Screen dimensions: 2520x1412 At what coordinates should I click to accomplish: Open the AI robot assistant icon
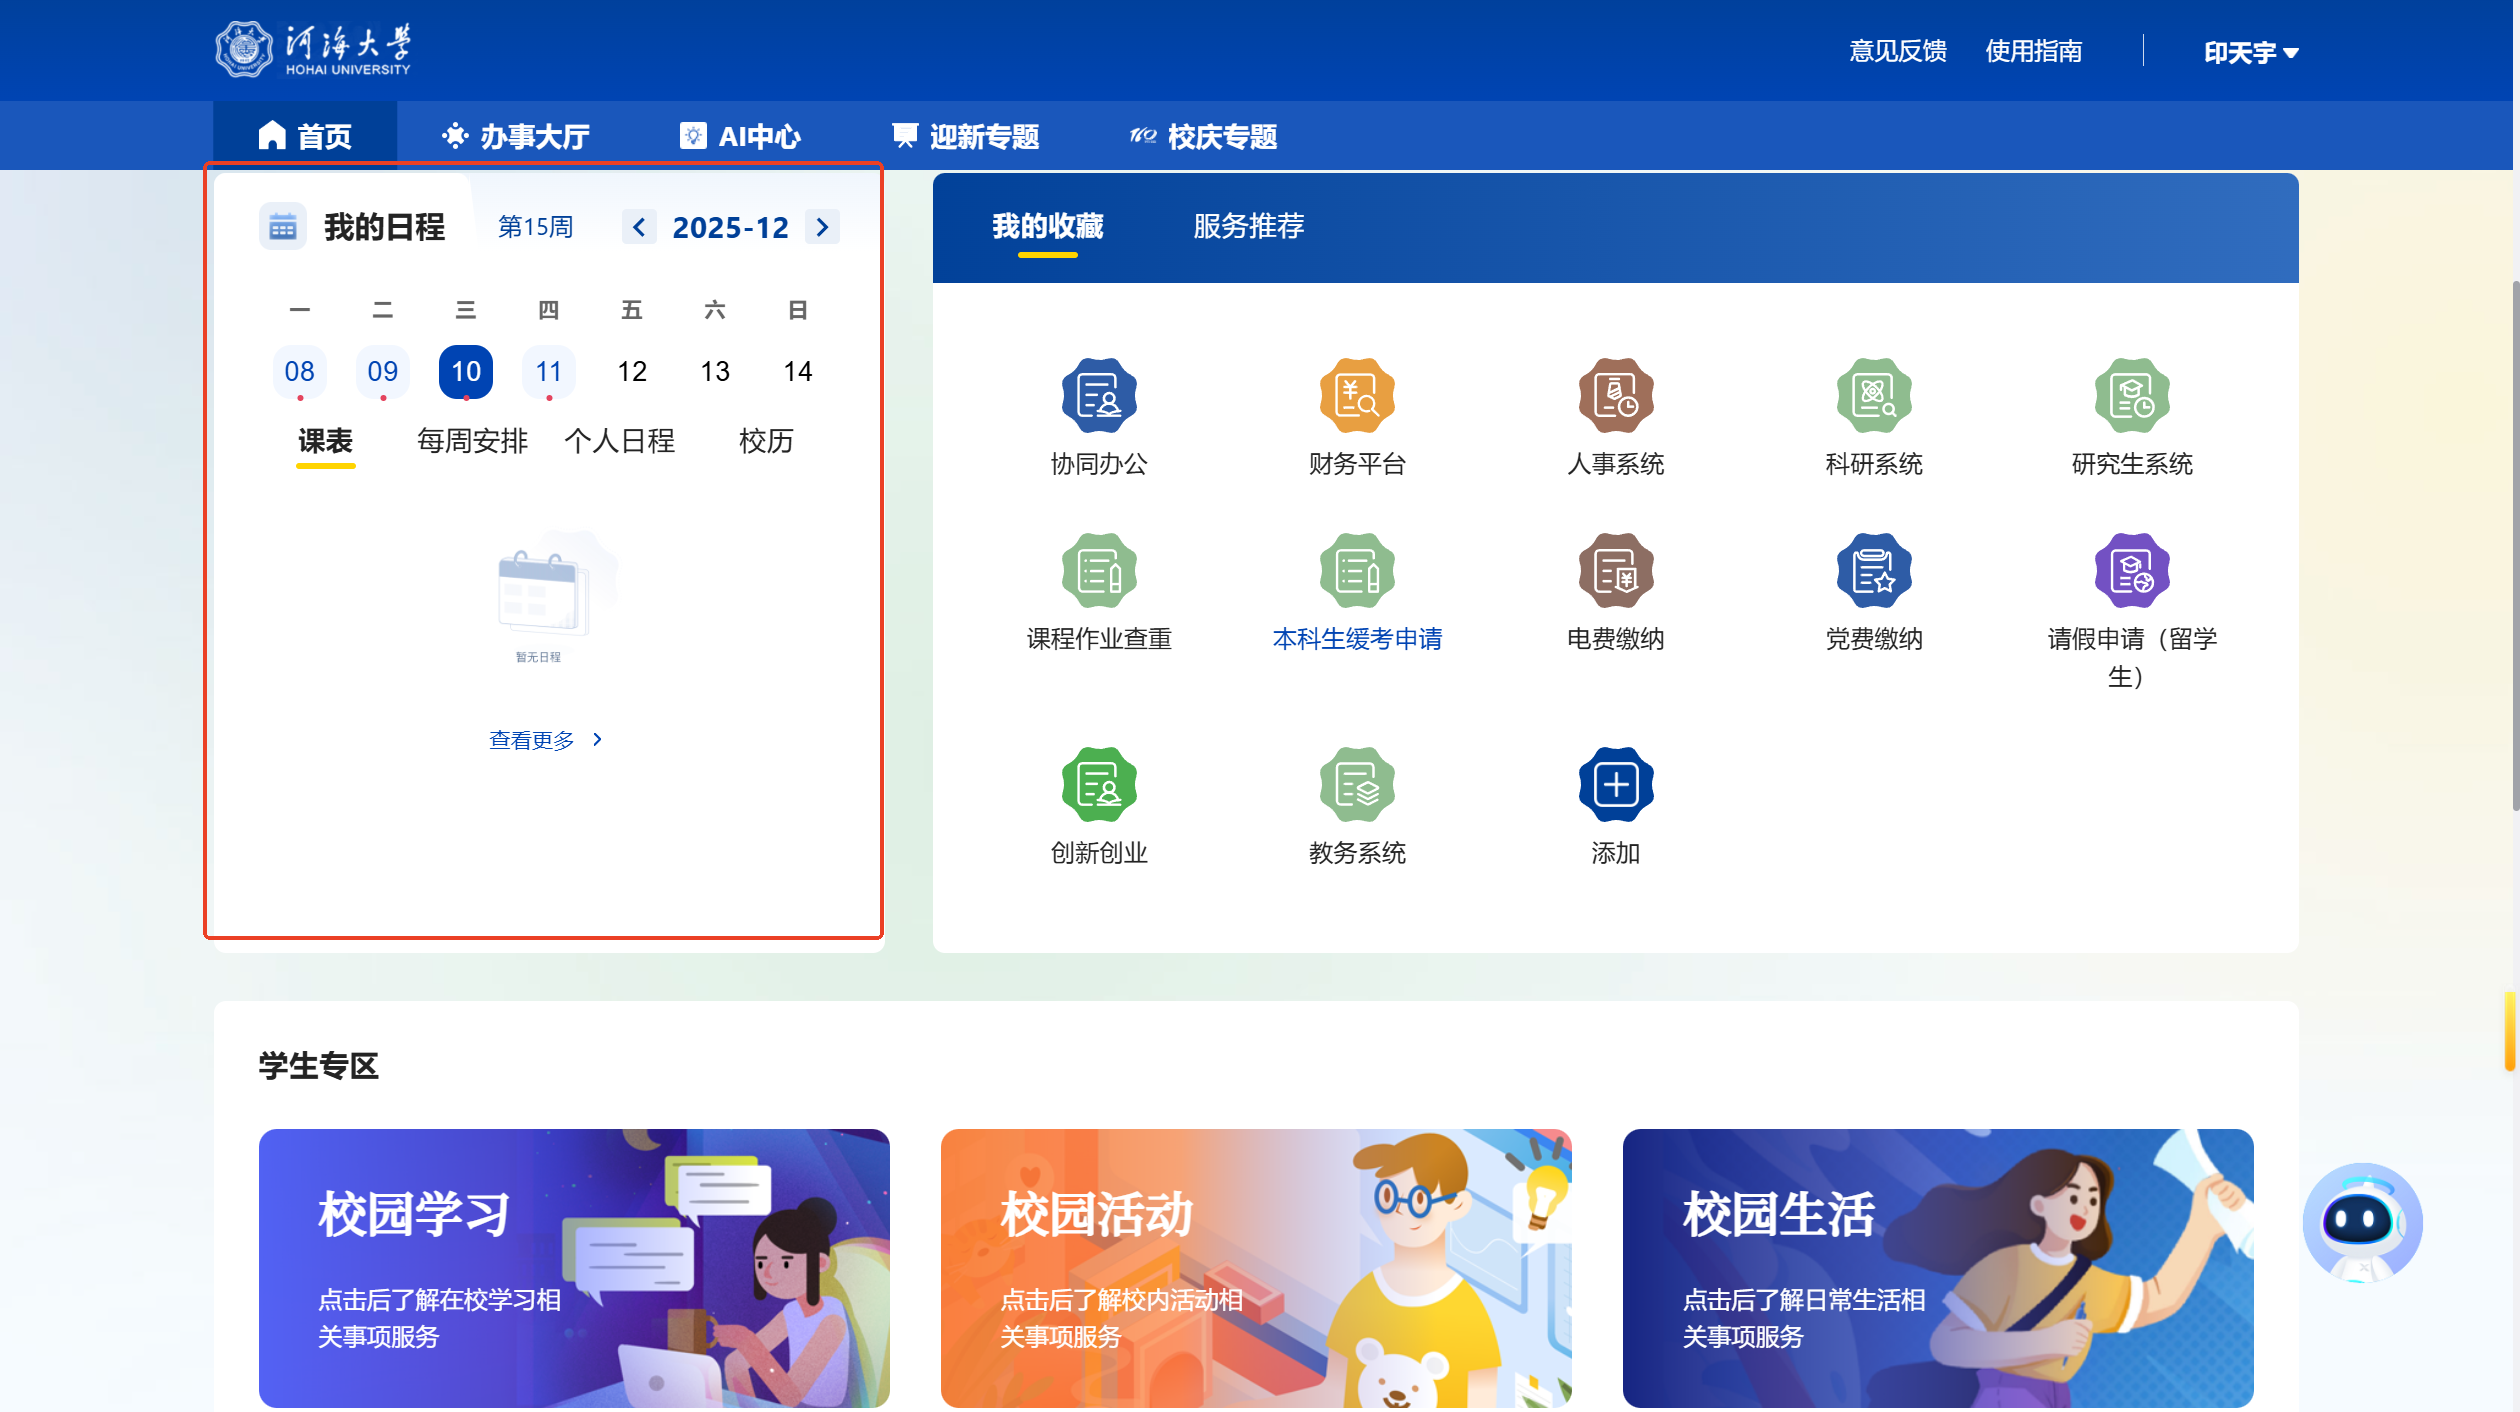[2362, 1222]
